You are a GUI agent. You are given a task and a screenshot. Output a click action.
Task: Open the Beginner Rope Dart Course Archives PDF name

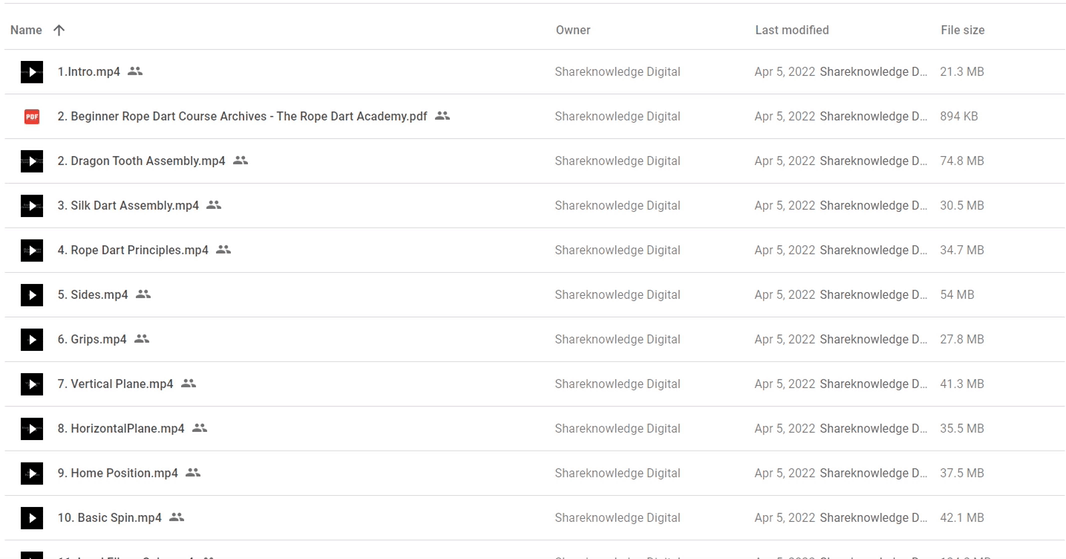point(242,116)
